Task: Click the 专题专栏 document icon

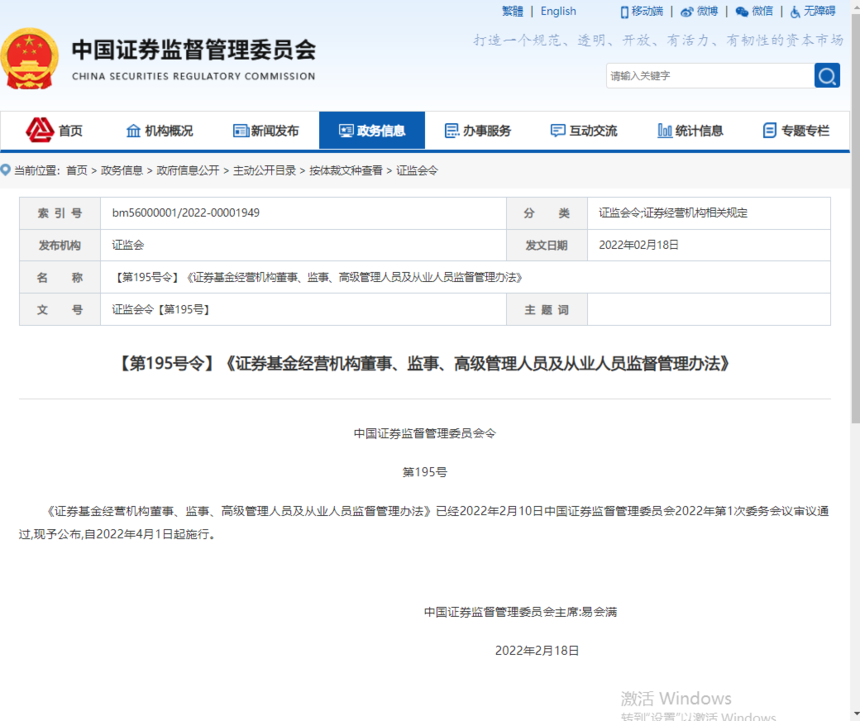Action: pyautogui.click(x=770, y=130)
